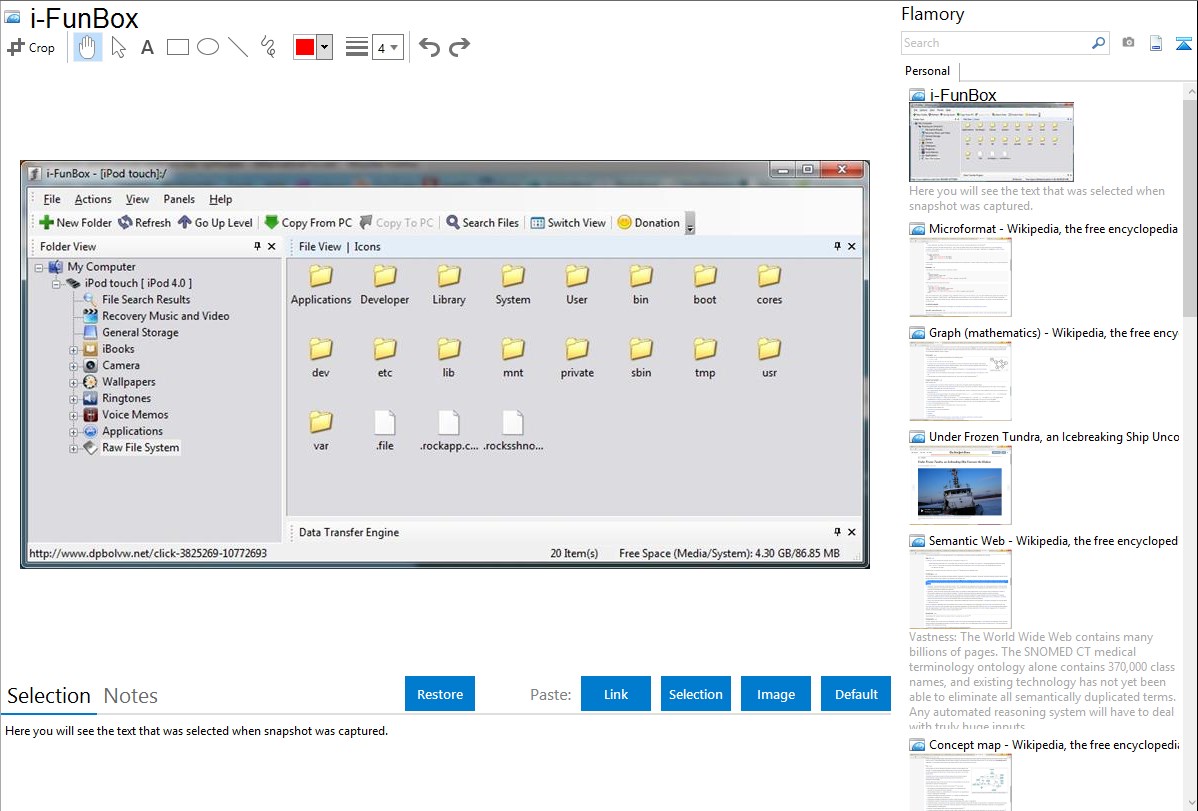Viewport: 1198px width, 811px height.
Task: Click Switch View toolbar button
Action: (568, 223)
